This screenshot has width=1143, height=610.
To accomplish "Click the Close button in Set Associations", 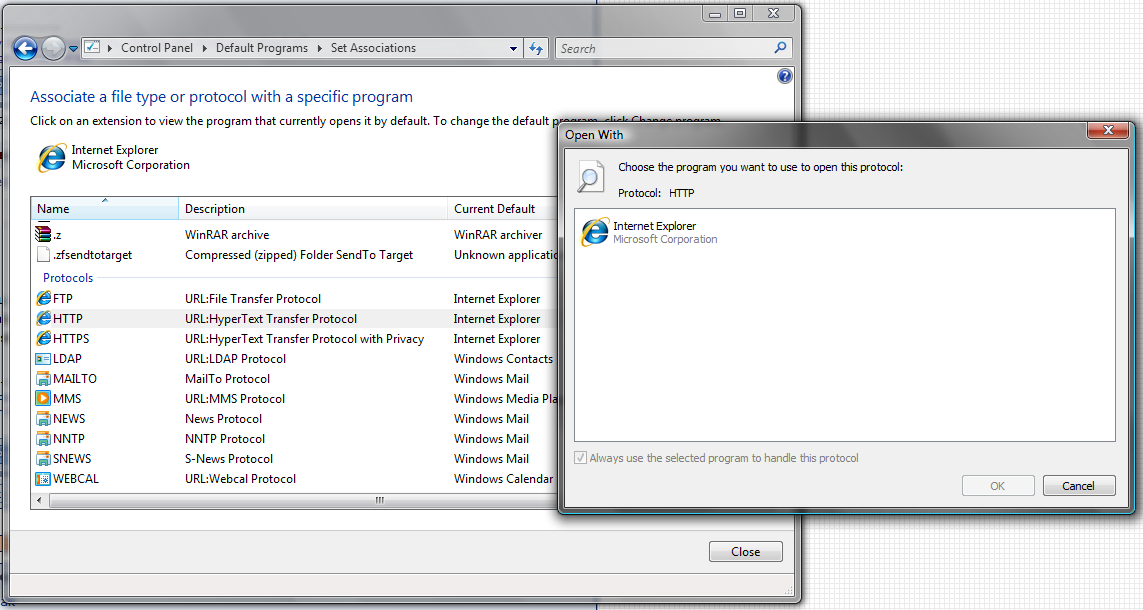I will 746,552.
